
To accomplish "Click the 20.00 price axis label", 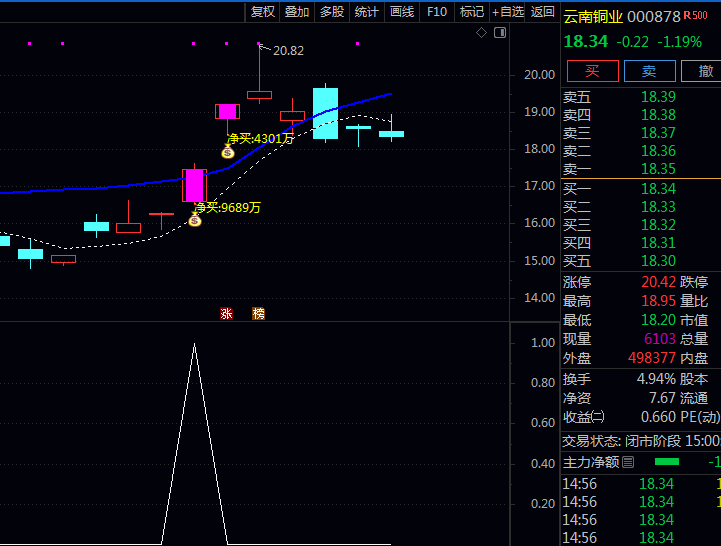I will click(539, 75).
